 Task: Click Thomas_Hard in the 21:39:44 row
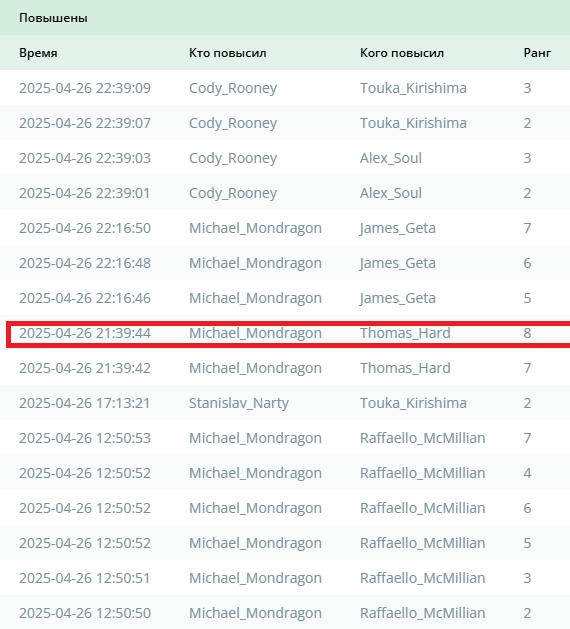click(x=405, y=333)
